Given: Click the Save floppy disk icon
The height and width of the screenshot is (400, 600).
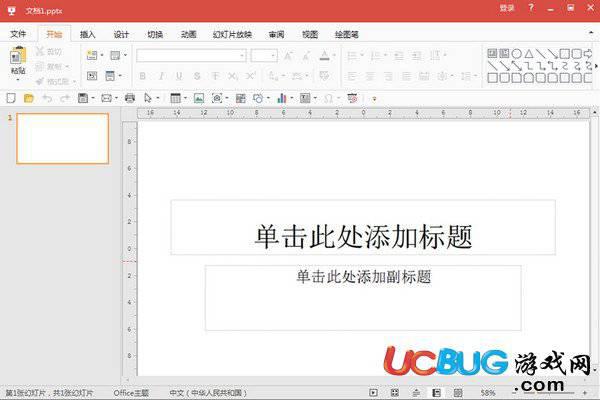Looking at the screenshot, I should tap(83, 98).
